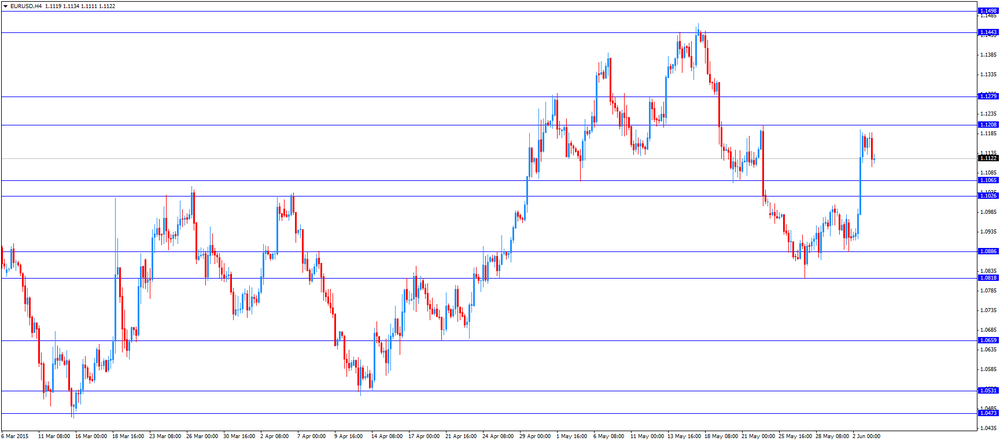Viewport: 1000px width, 441px height.
Task: Click the 26 Mar 00:00 time label
Action: coord(202,436)
